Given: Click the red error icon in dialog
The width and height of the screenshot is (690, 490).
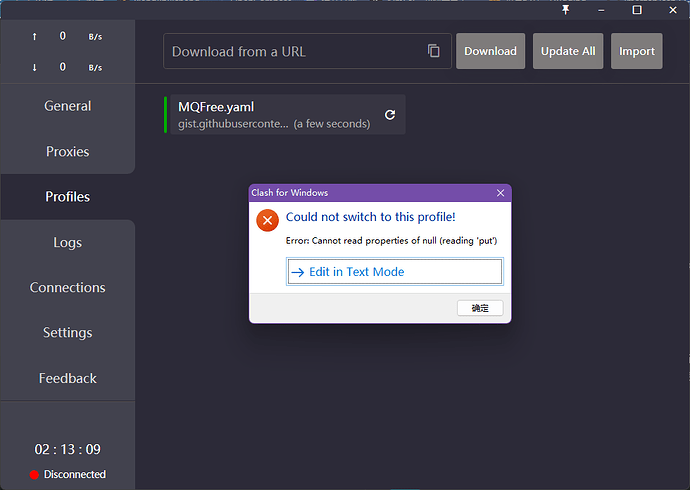Looking at the screenshot, I should 268,220.
